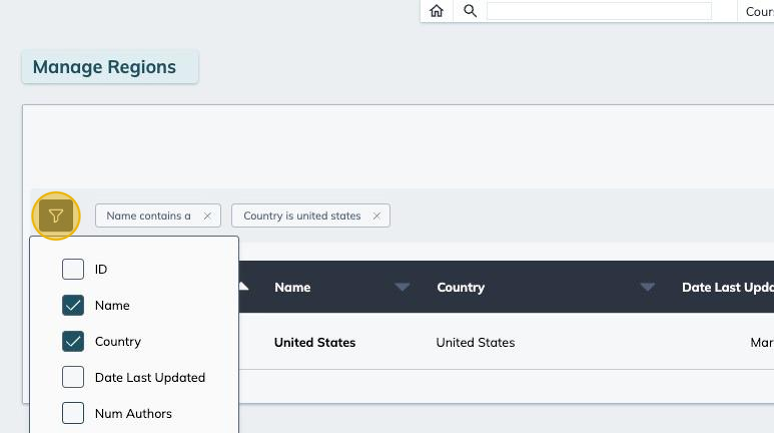The height and width of the screenshot is (433, 774).
Task: Uncheck the Country filter checkbox
Action: point(73,341)
